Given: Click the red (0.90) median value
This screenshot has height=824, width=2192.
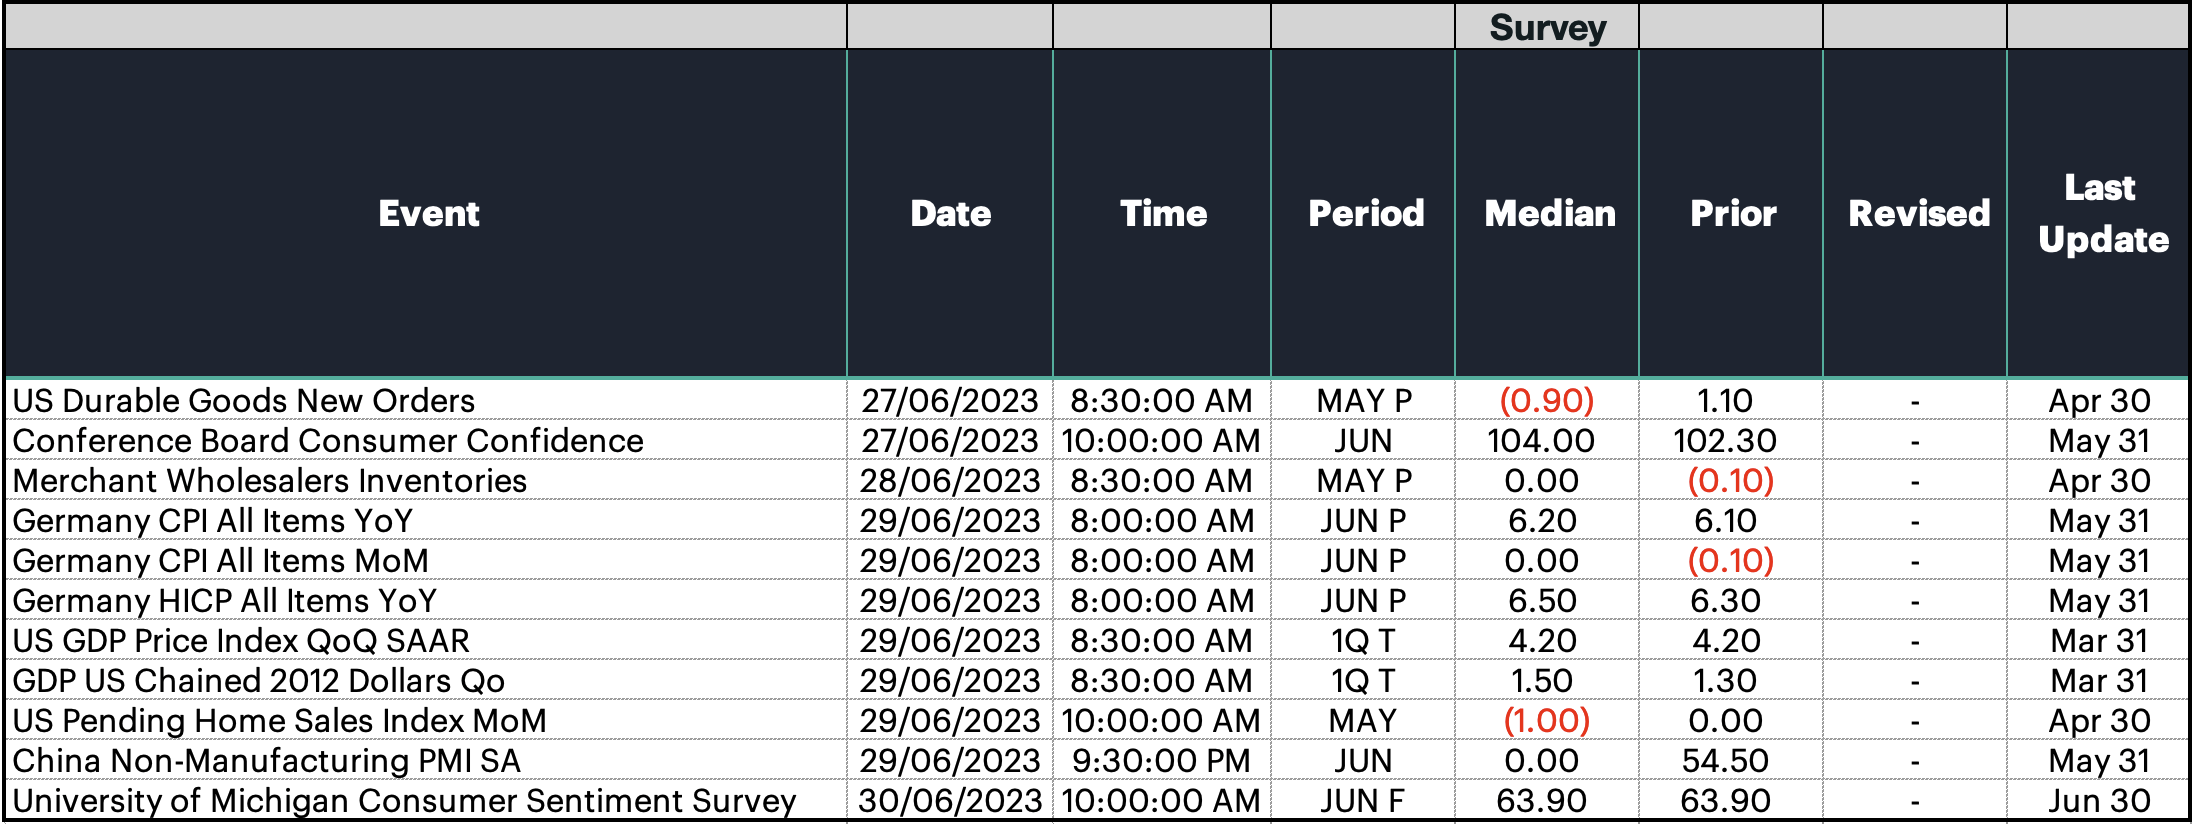Looking at the screenshot, I should (x=1547, y=400).
